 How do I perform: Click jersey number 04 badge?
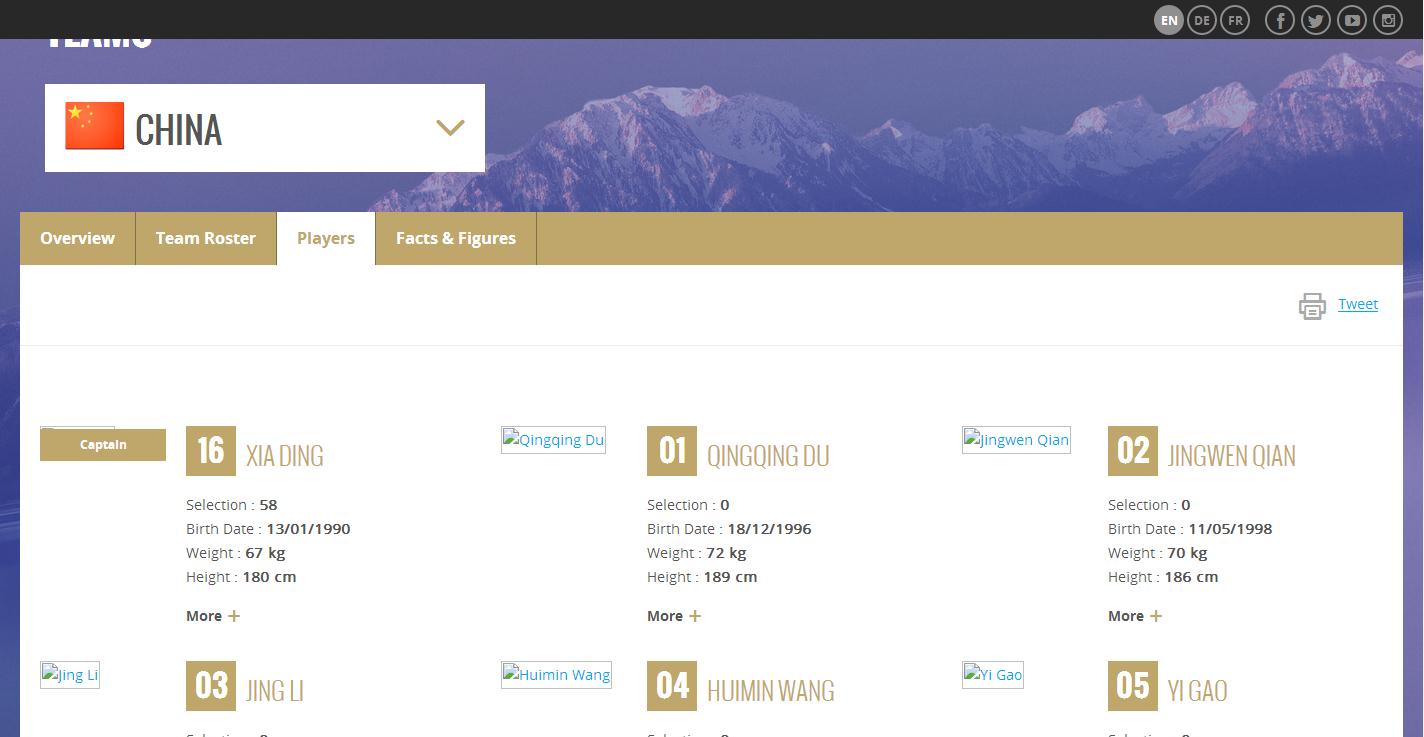coord(672,686)
